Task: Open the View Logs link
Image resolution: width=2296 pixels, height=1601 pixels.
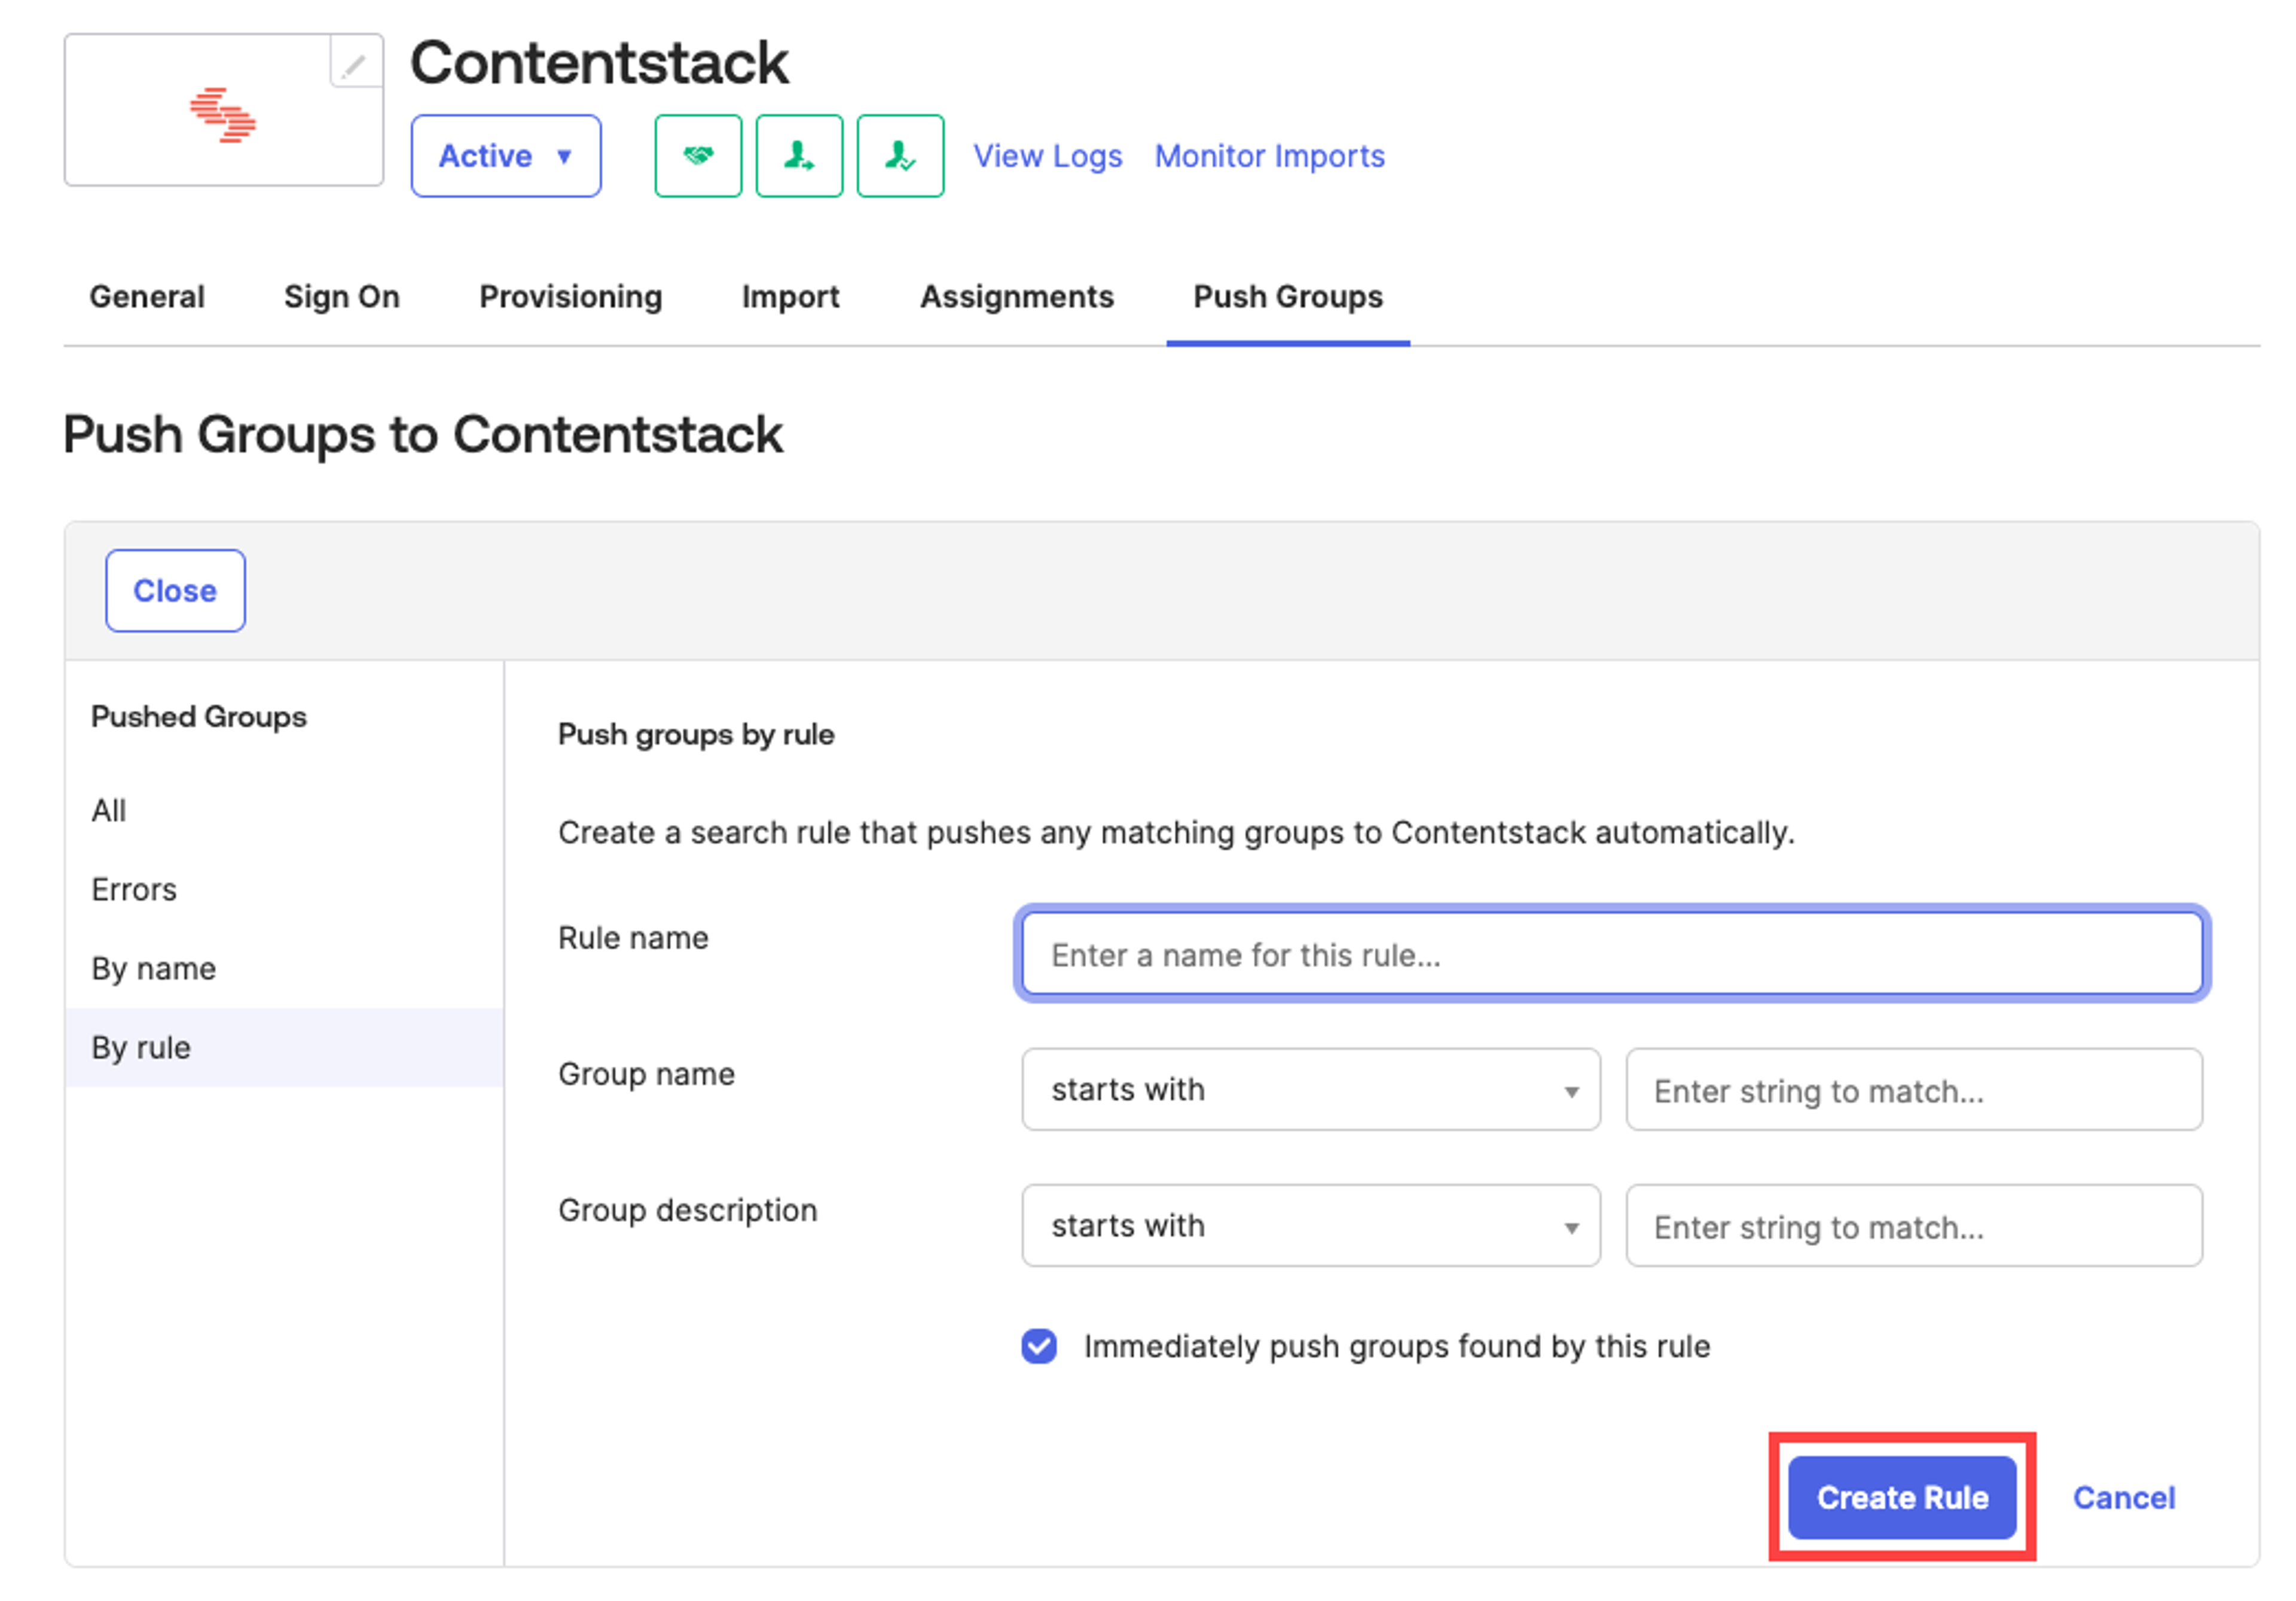Action: point(1048,156)
